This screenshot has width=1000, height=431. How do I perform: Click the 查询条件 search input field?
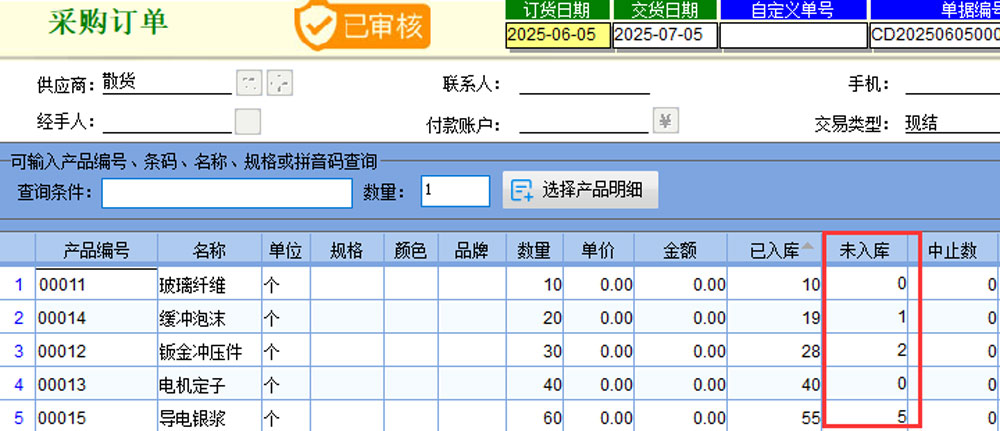tap(227, 192)
